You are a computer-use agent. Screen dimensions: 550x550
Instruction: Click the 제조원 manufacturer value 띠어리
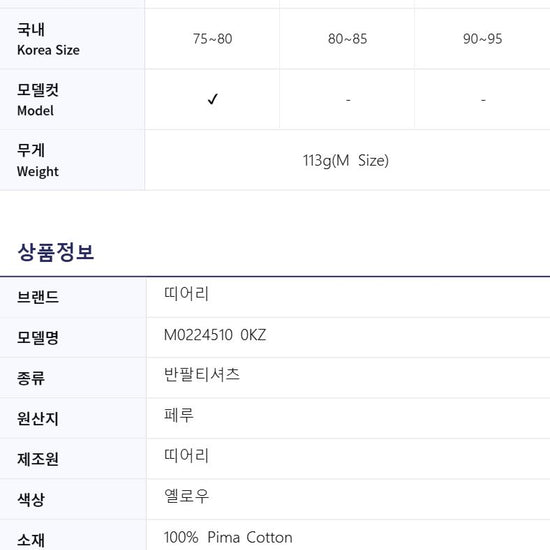point(186,456)
